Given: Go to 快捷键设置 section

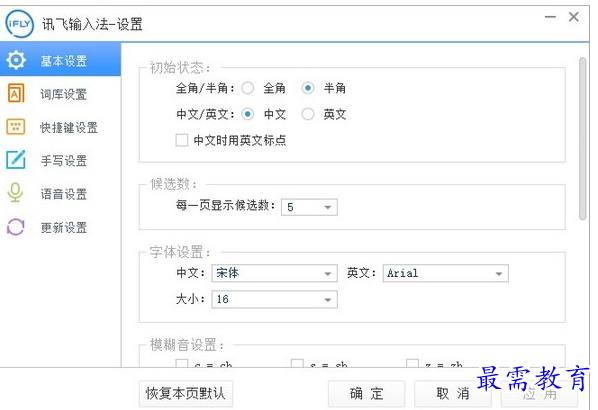Looking at the screenshot, I should coord(60,127).
